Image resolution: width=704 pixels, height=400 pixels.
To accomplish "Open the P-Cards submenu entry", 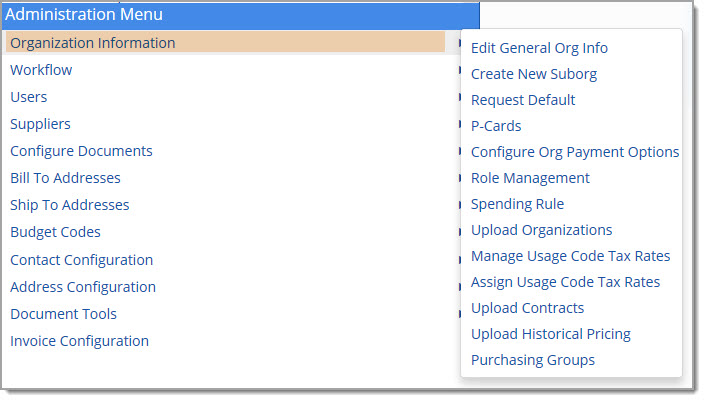I will pos(496,126).
